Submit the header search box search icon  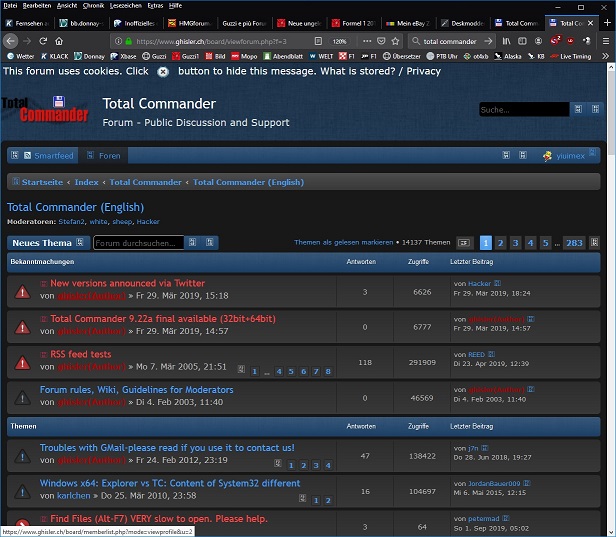(578, 109)
